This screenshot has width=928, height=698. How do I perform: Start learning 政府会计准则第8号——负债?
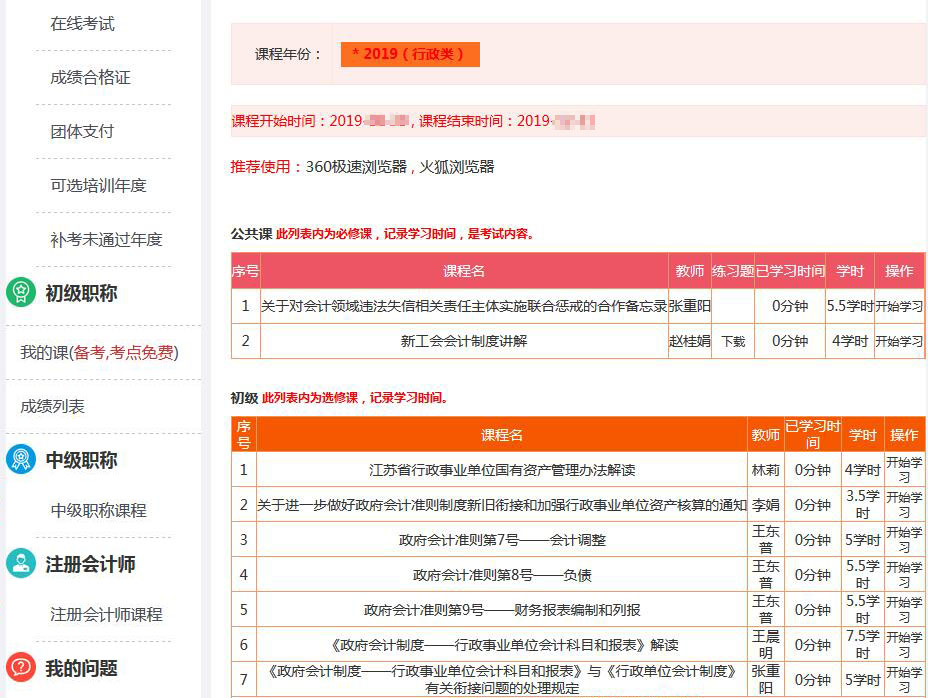904,575
